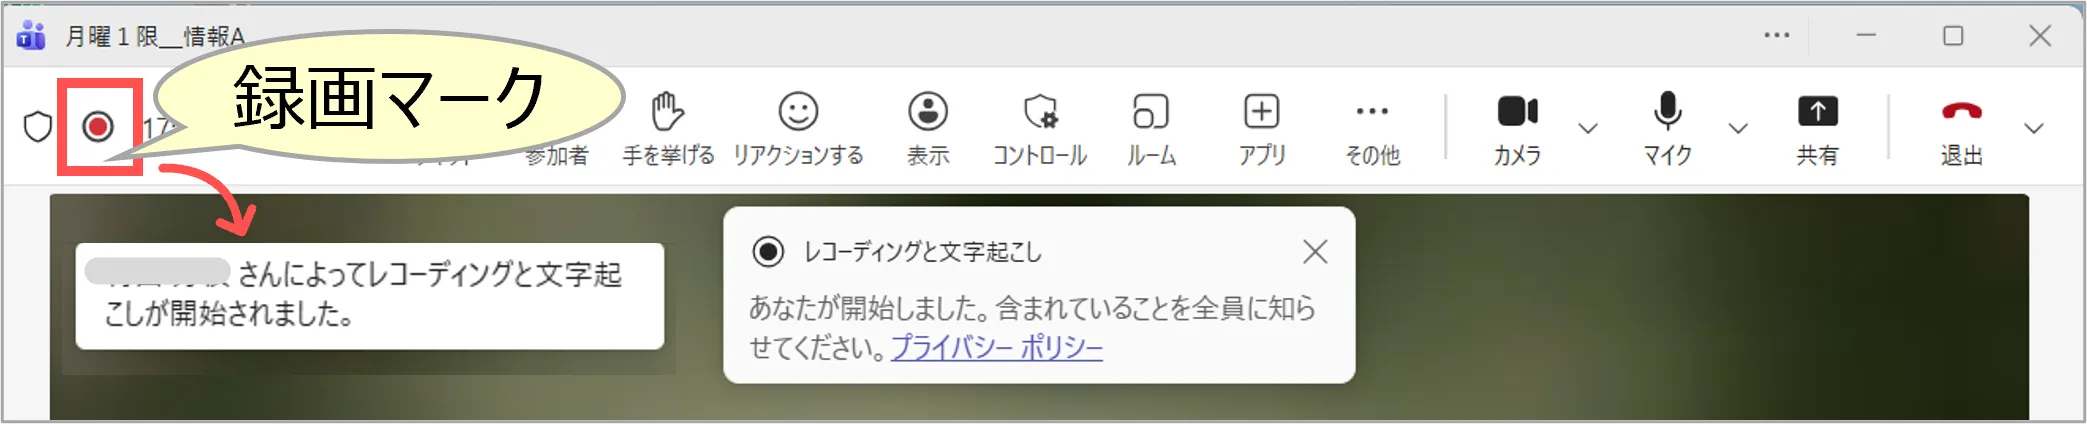Image resolution: width=2087 pixels, height=424 pixels.
Task: Open the title bar ellipsis menu
Action: [1777, 35]
